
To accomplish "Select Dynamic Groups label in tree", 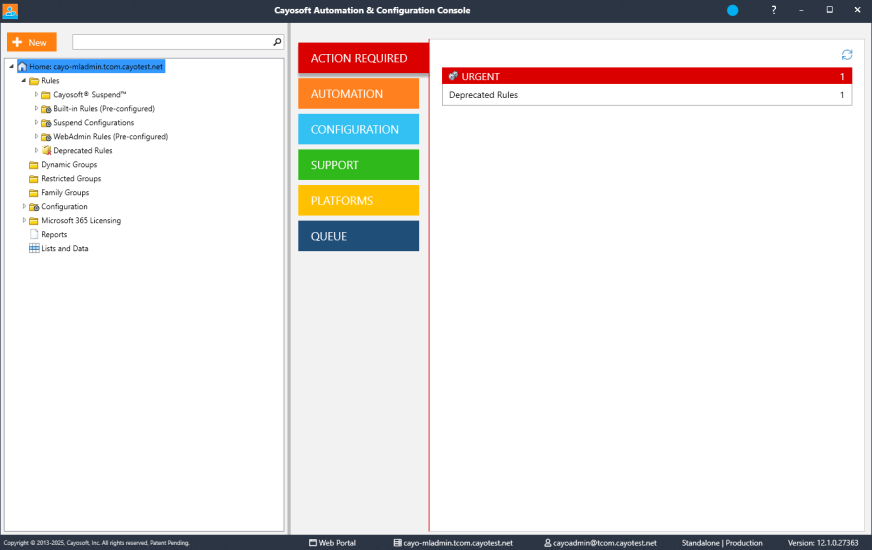I will point(69,165).
